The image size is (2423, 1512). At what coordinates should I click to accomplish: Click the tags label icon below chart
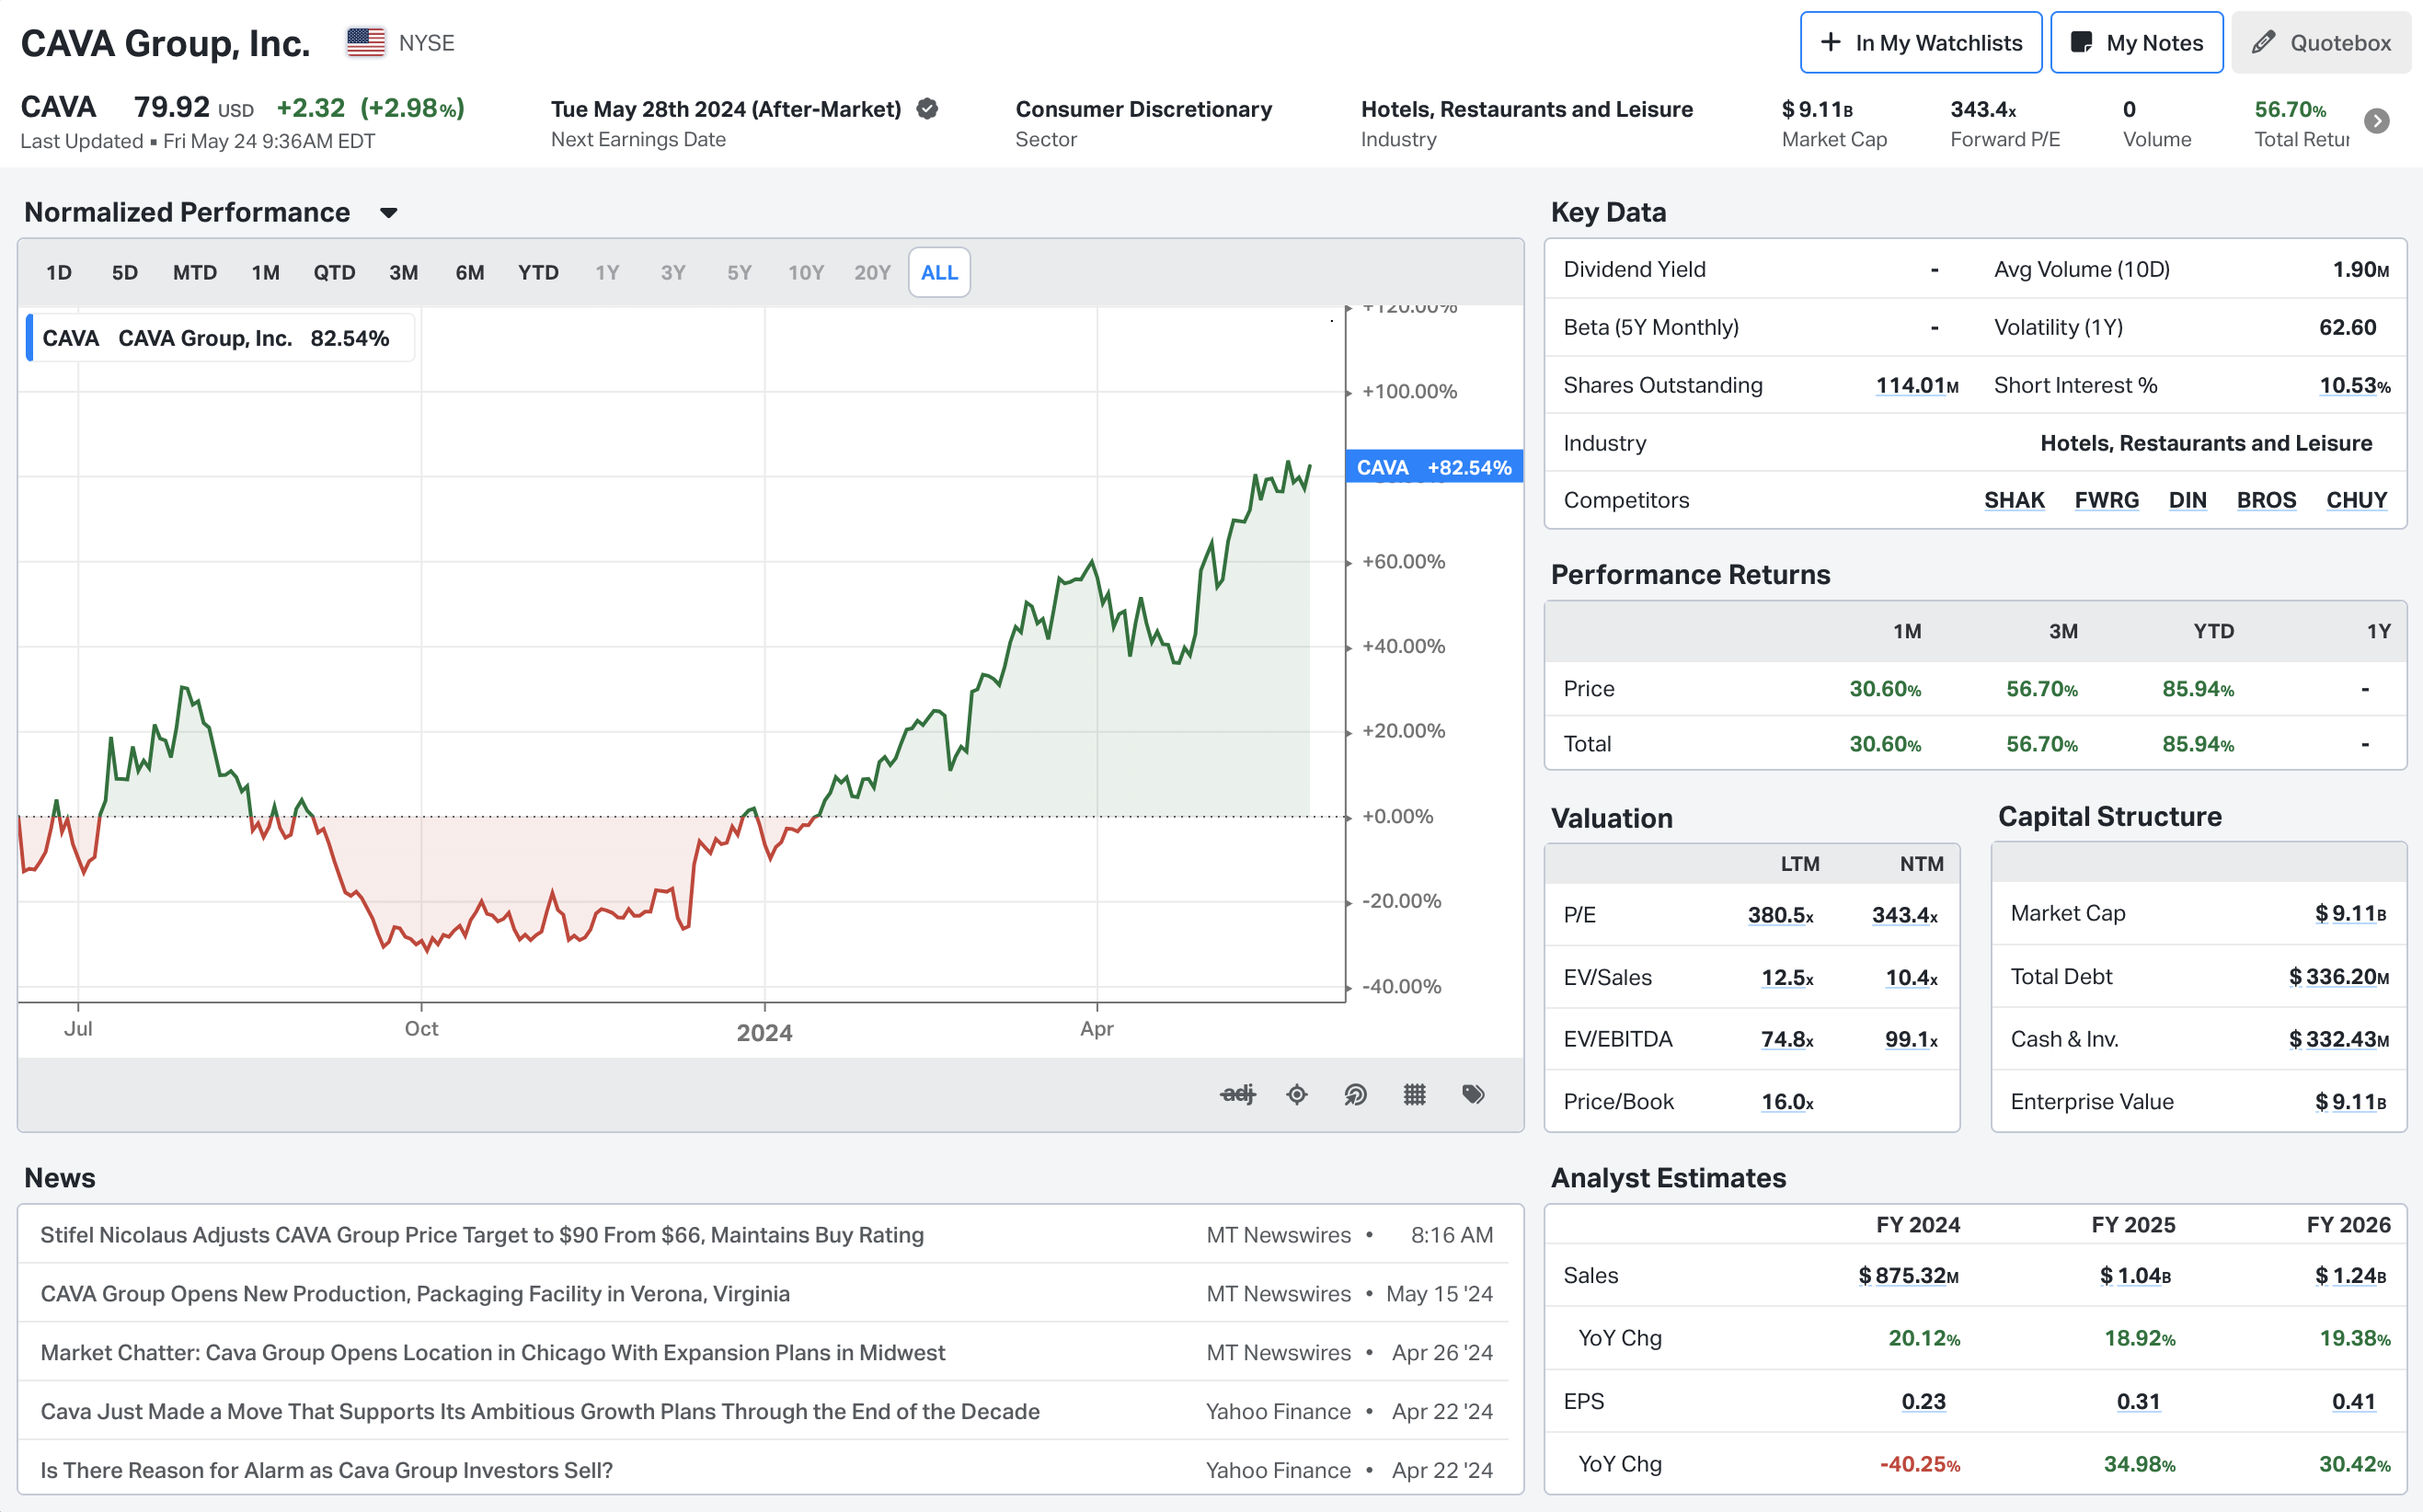tap(1473, 1094)
